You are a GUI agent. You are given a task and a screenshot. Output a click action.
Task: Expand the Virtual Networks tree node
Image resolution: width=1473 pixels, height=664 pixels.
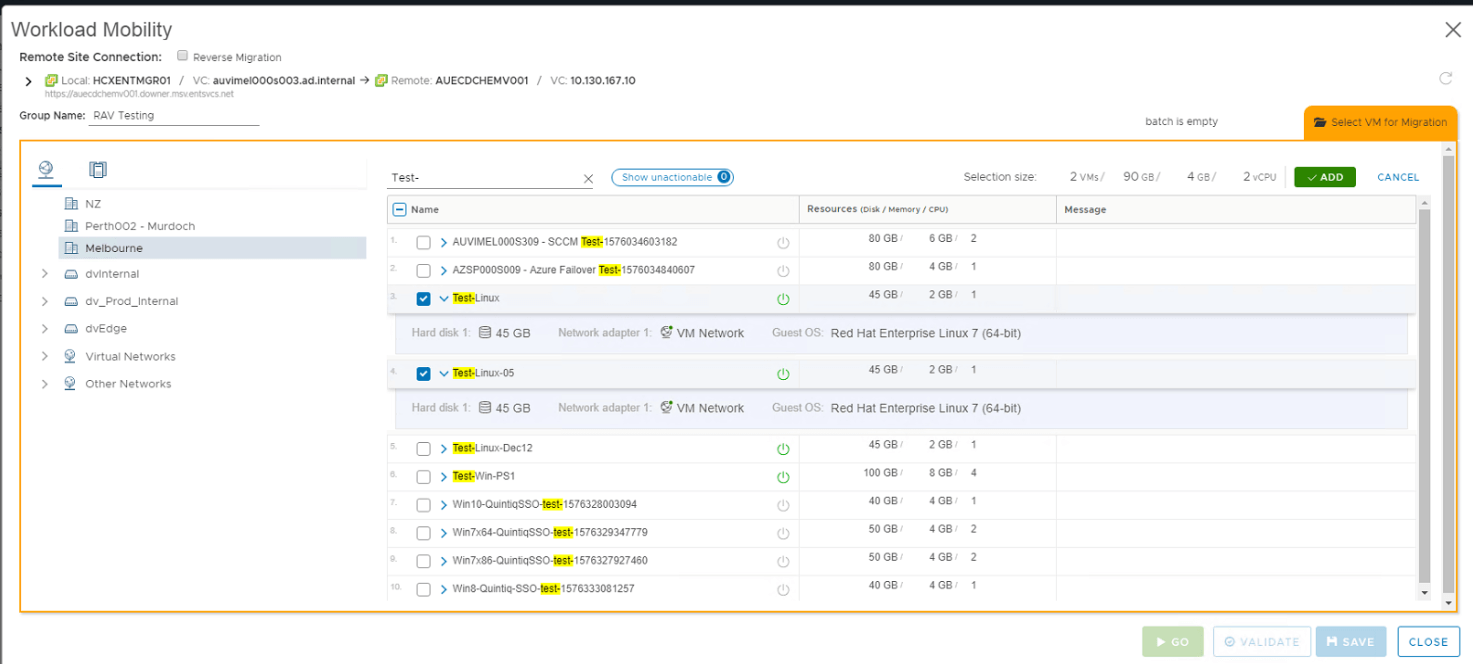coord(45,357)
